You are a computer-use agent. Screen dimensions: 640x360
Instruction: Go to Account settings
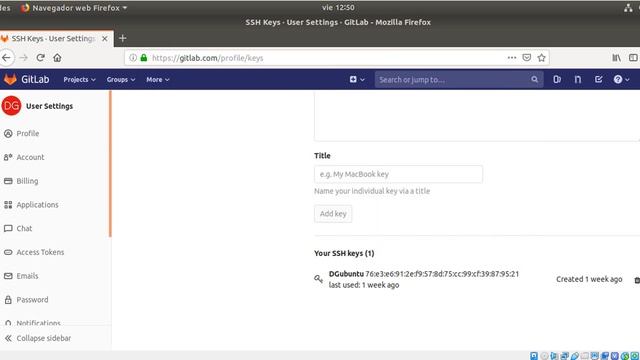(30, 157)
